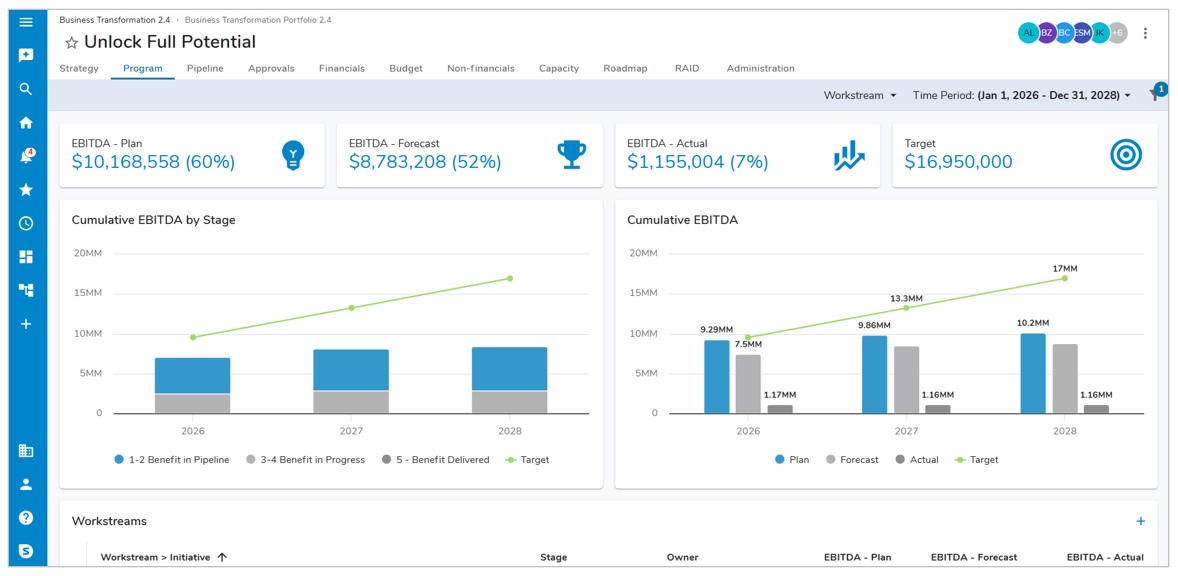This screenshot has height=576, width=1178.
Task: Toggle Target series in Cumulative EBITDA legend
Action: tap(975, 460)
